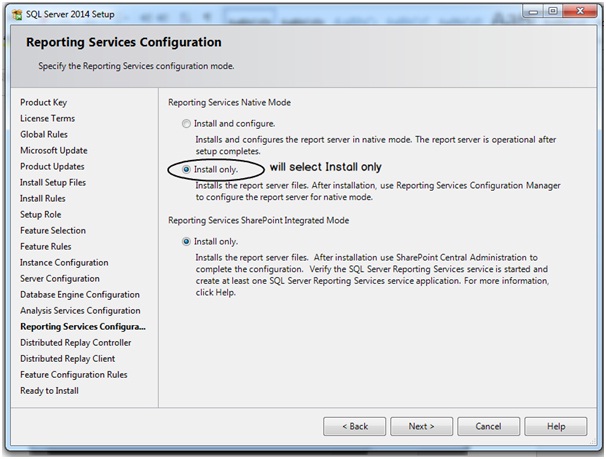
Task: Go to License Terms step
Action: pyautogui.click(x=48, y=118)
